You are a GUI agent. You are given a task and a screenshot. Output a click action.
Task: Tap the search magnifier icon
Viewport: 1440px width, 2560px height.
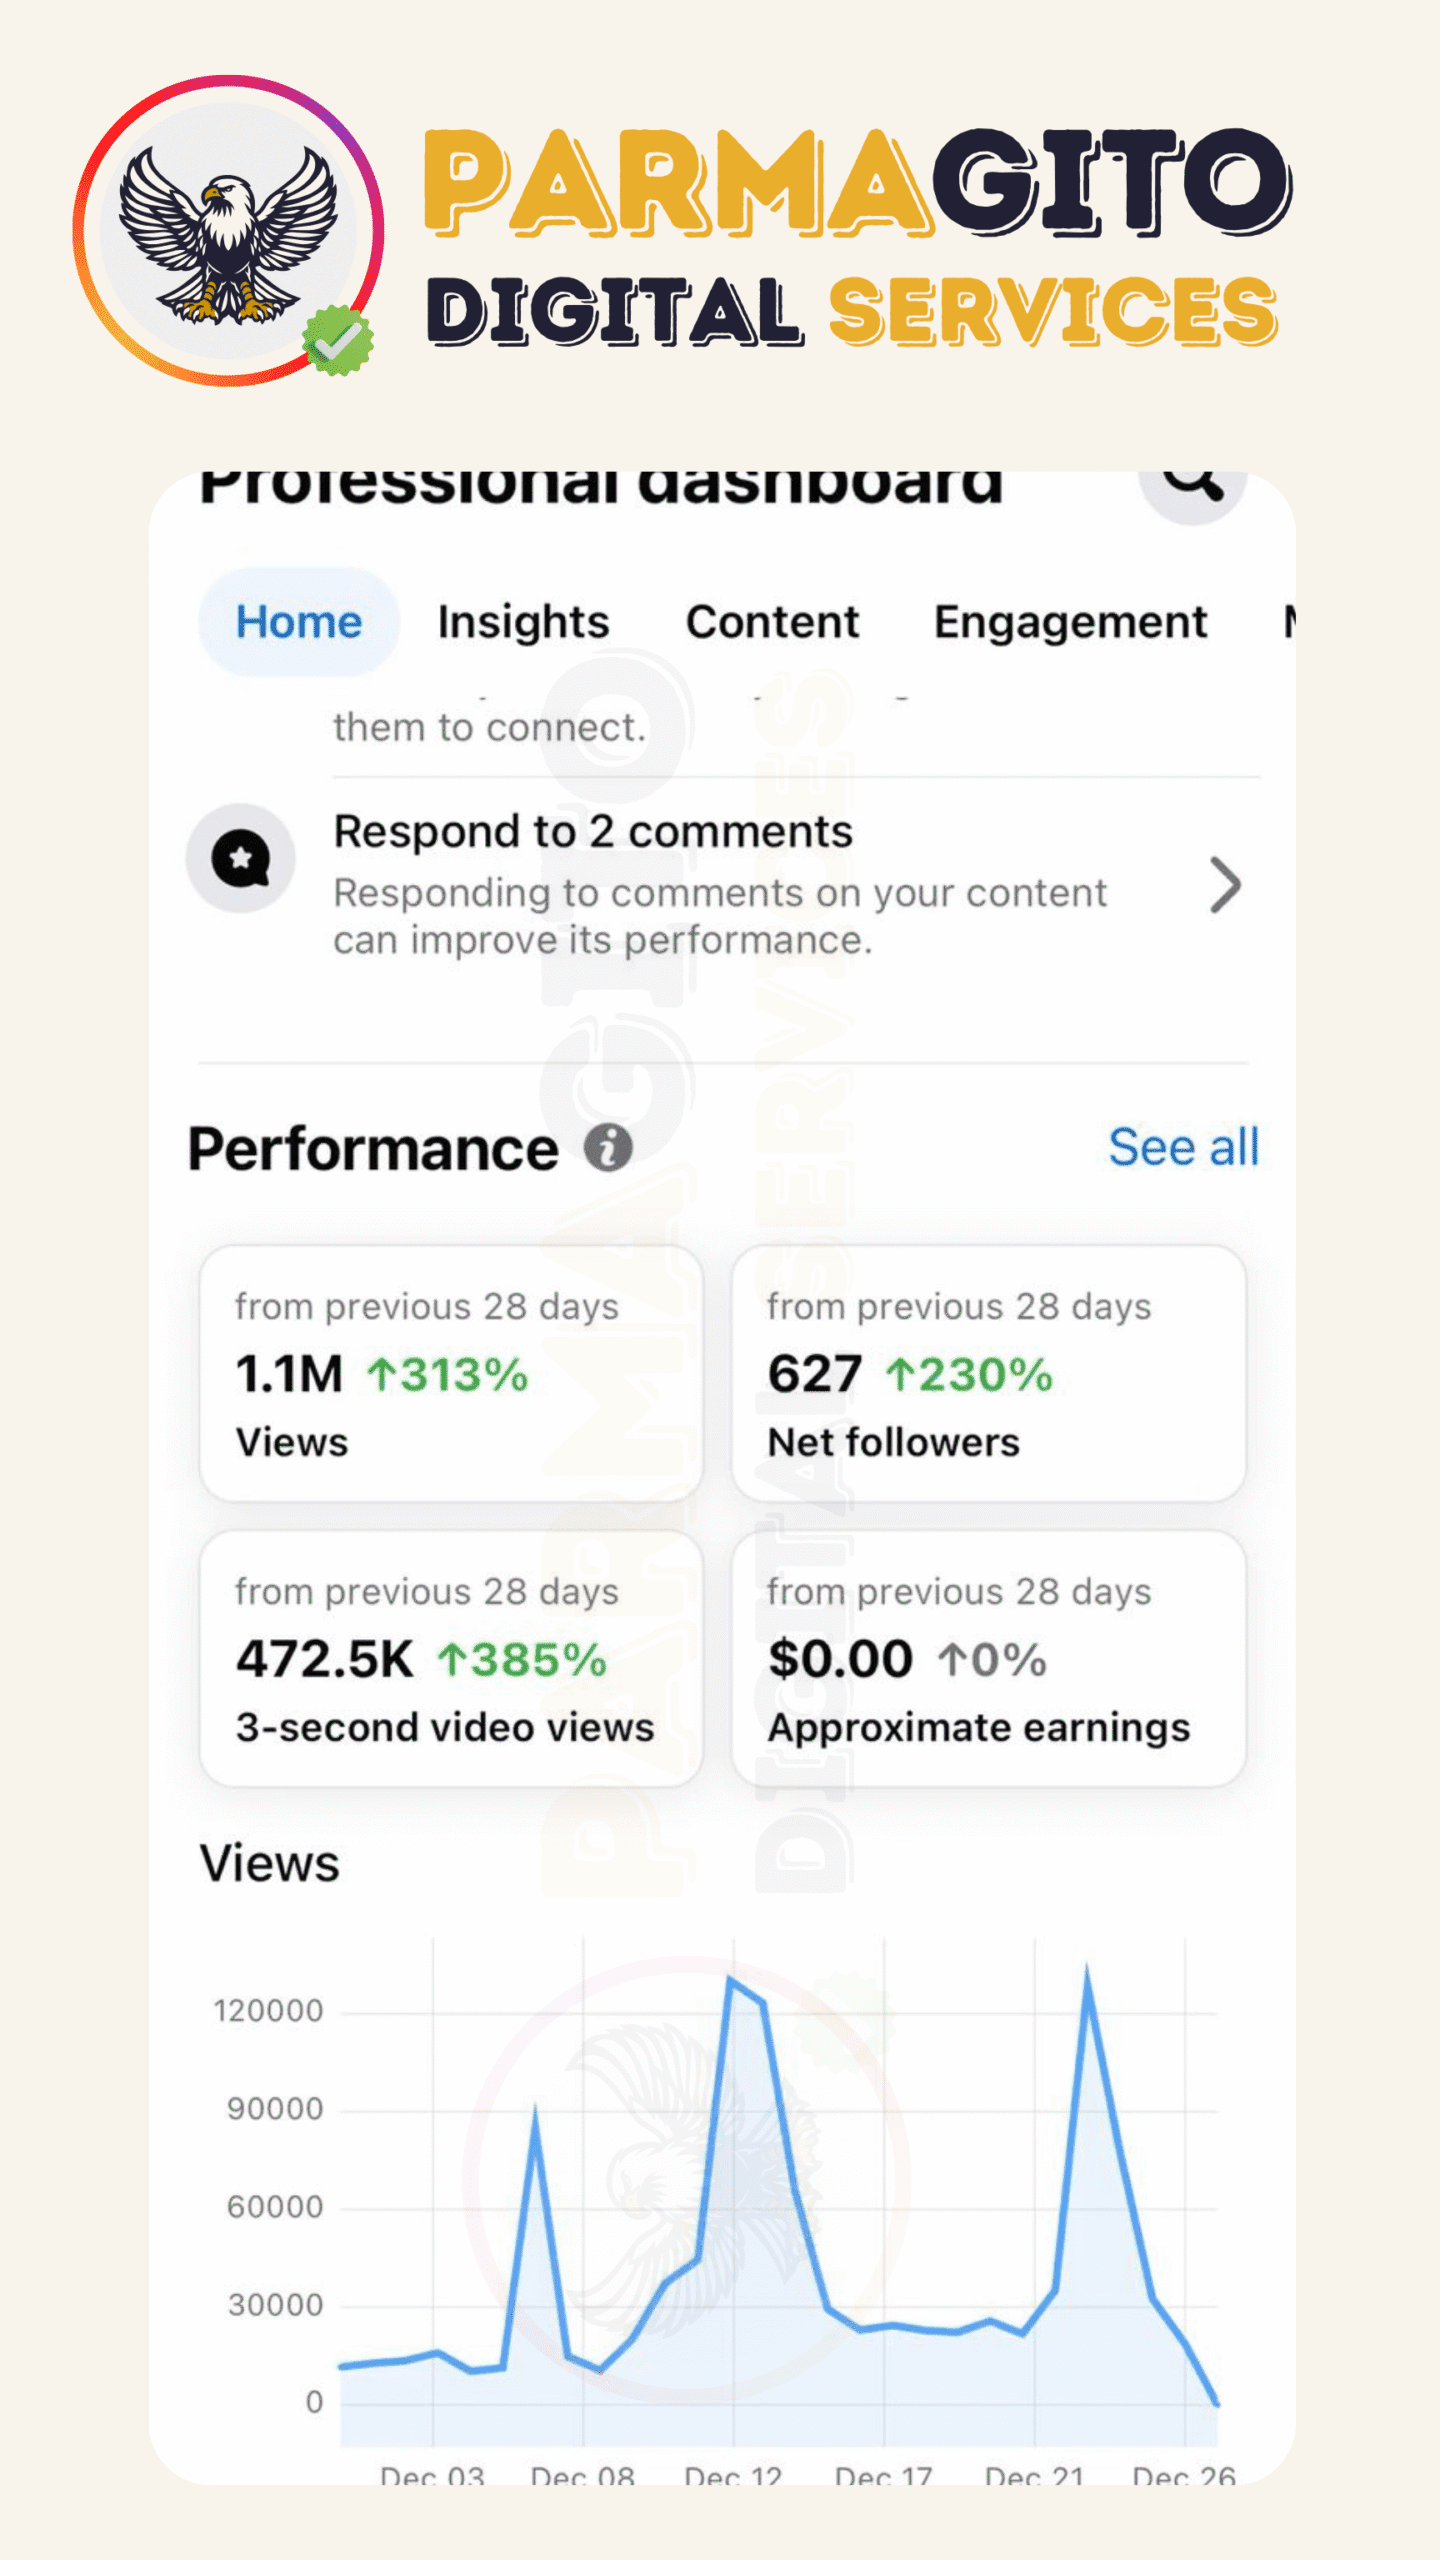(1192, 484)
